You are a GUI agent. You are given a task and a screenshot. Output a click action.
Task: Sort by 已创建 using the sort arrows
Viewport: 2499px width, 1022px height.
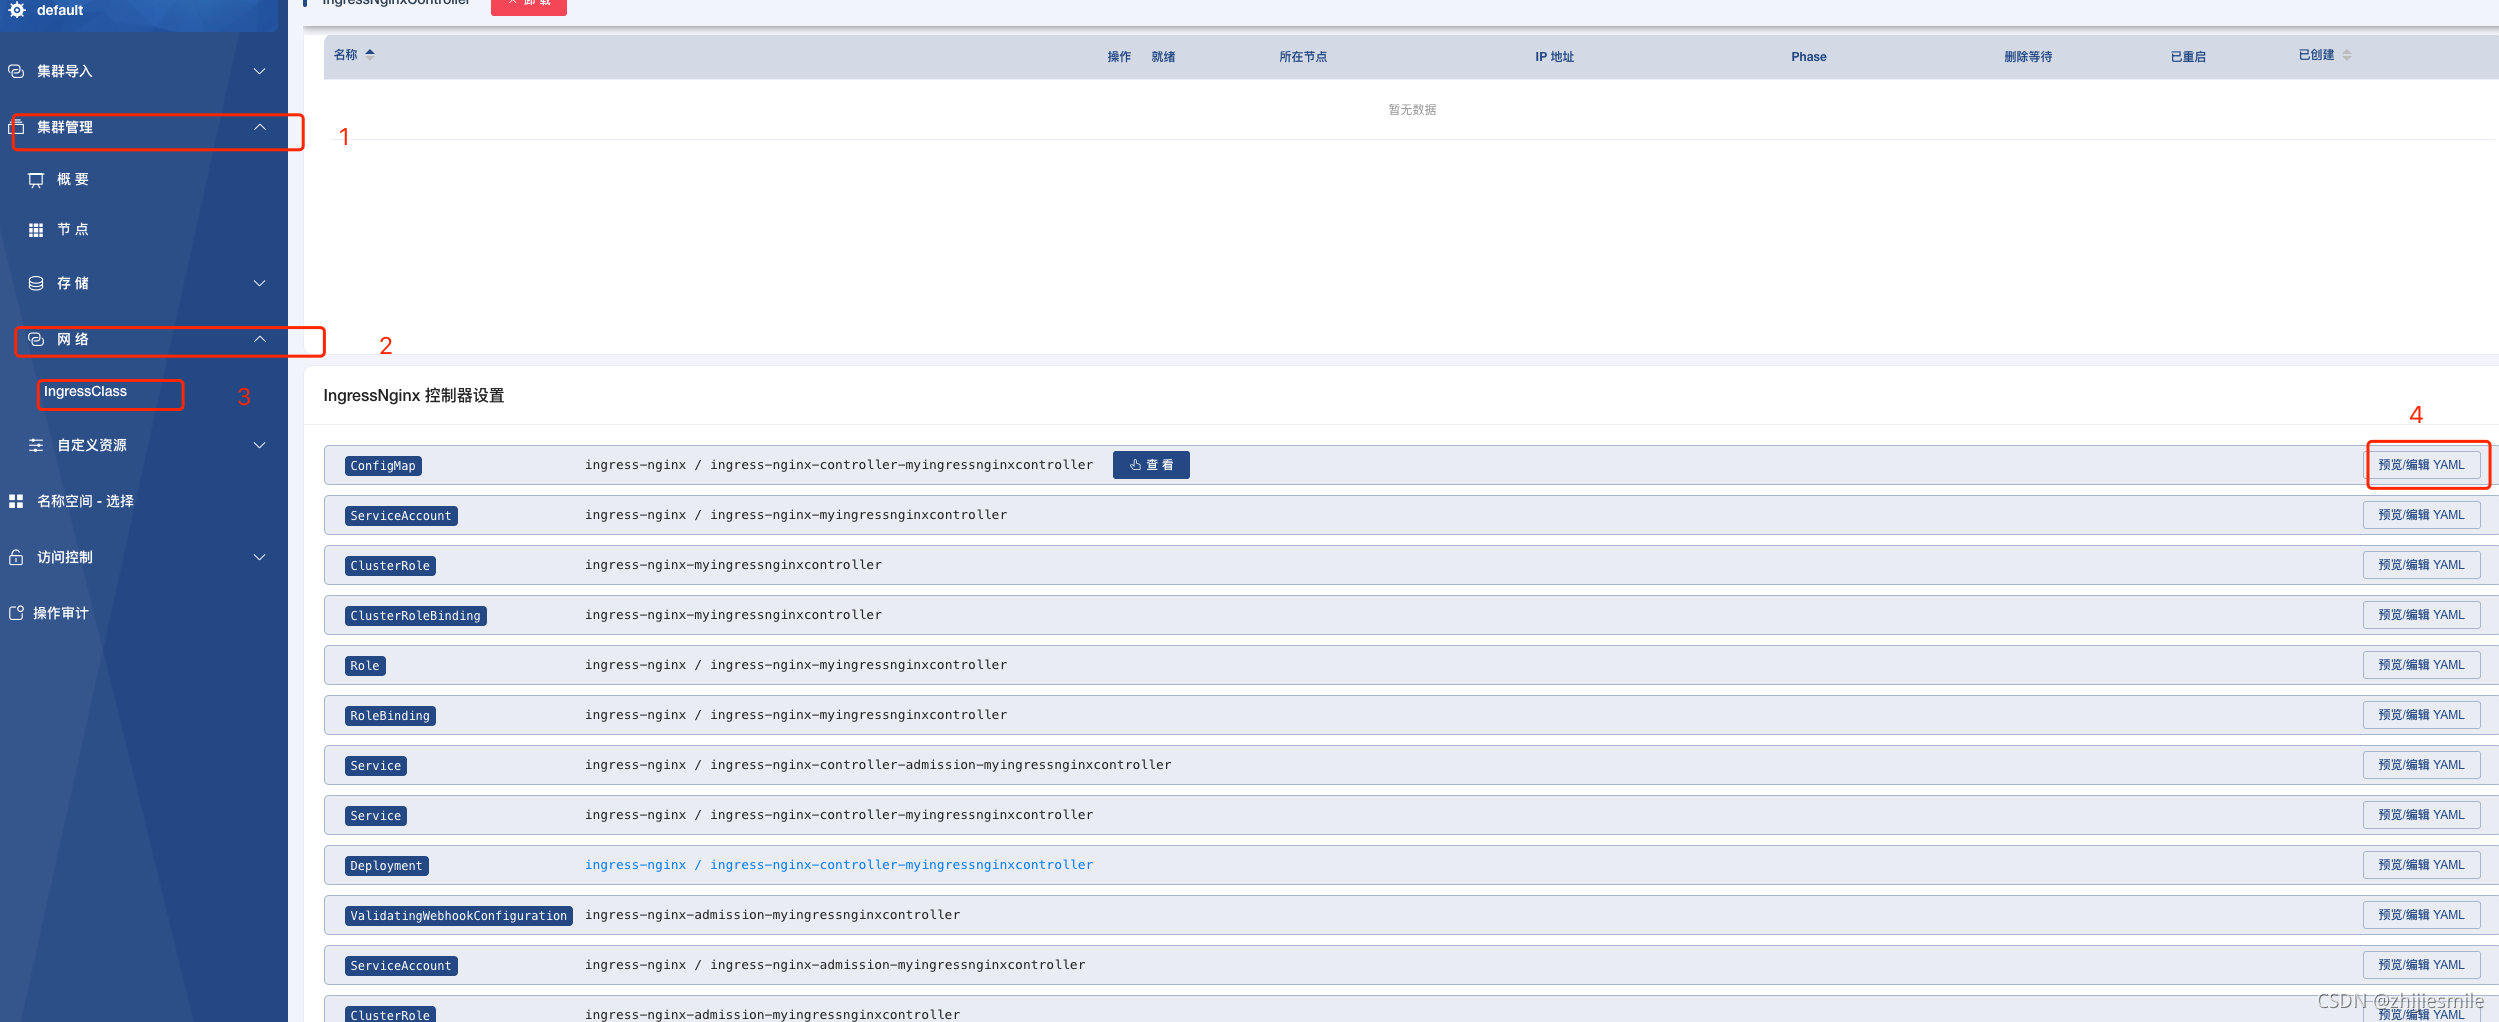(2347, 55)
